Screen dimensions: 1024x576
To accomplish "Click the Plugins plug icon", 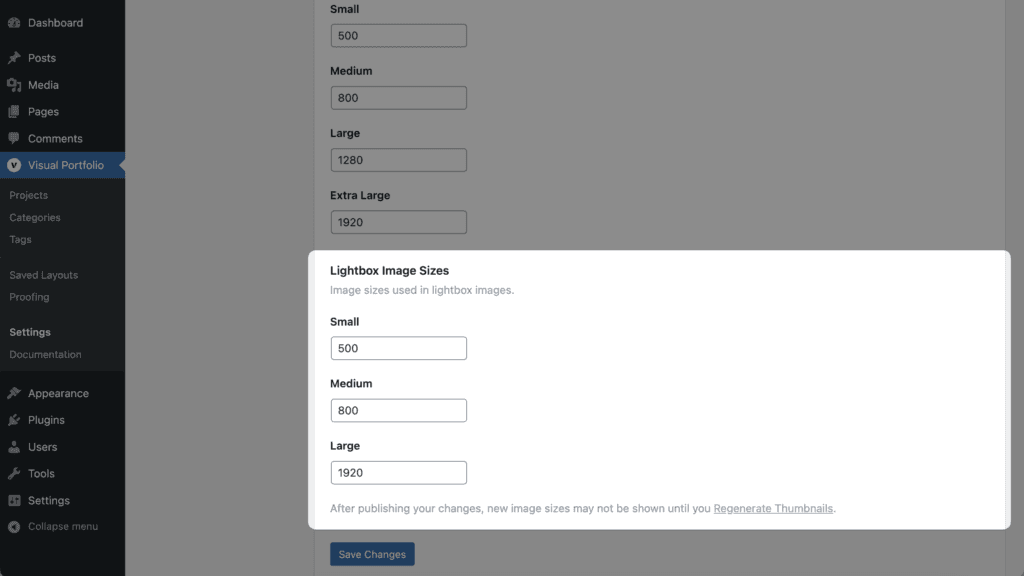I will point(14,420).
